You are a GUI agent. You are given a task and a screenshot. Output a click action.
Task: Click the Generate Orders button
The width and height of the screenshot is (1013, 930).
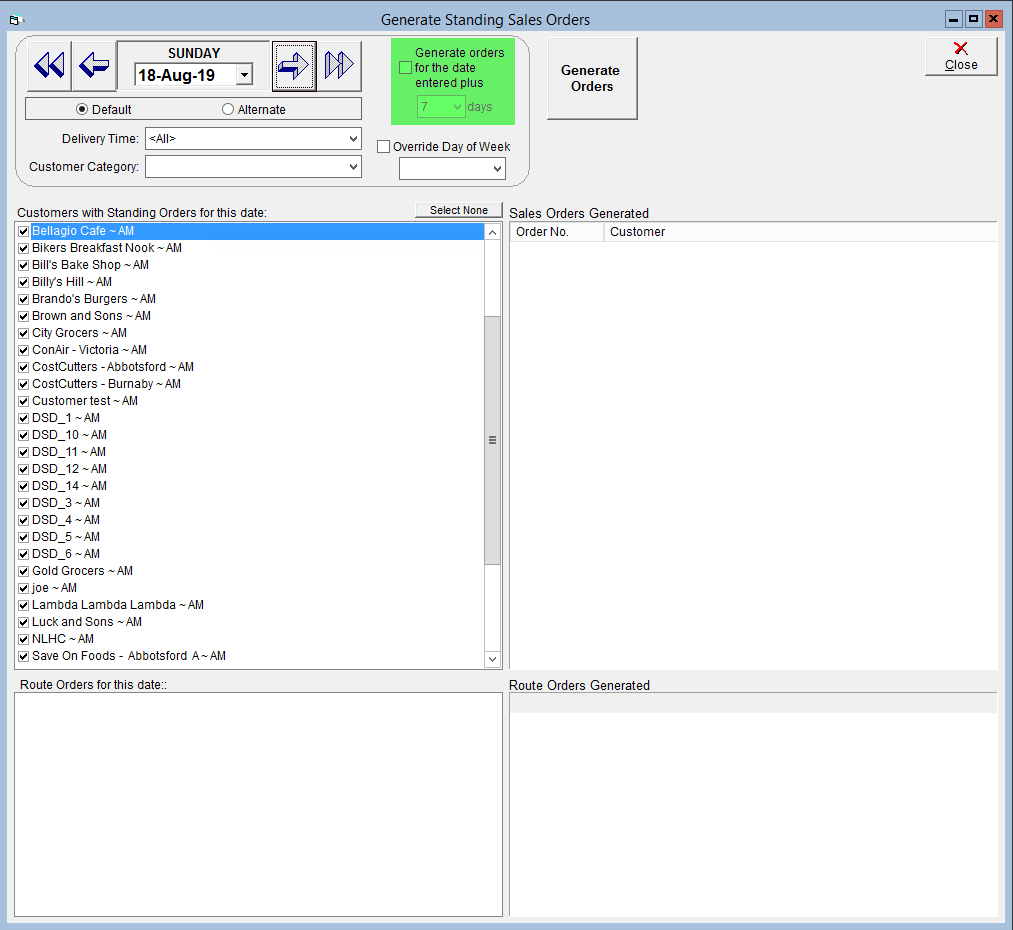[592, 78]
